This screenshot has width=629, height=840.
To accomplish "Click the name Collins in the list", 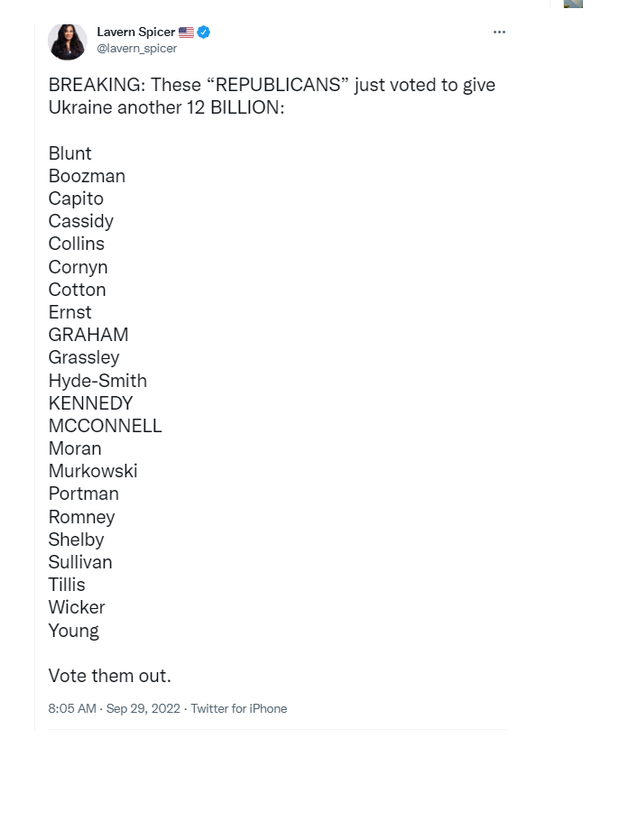I will click(76, 244).
